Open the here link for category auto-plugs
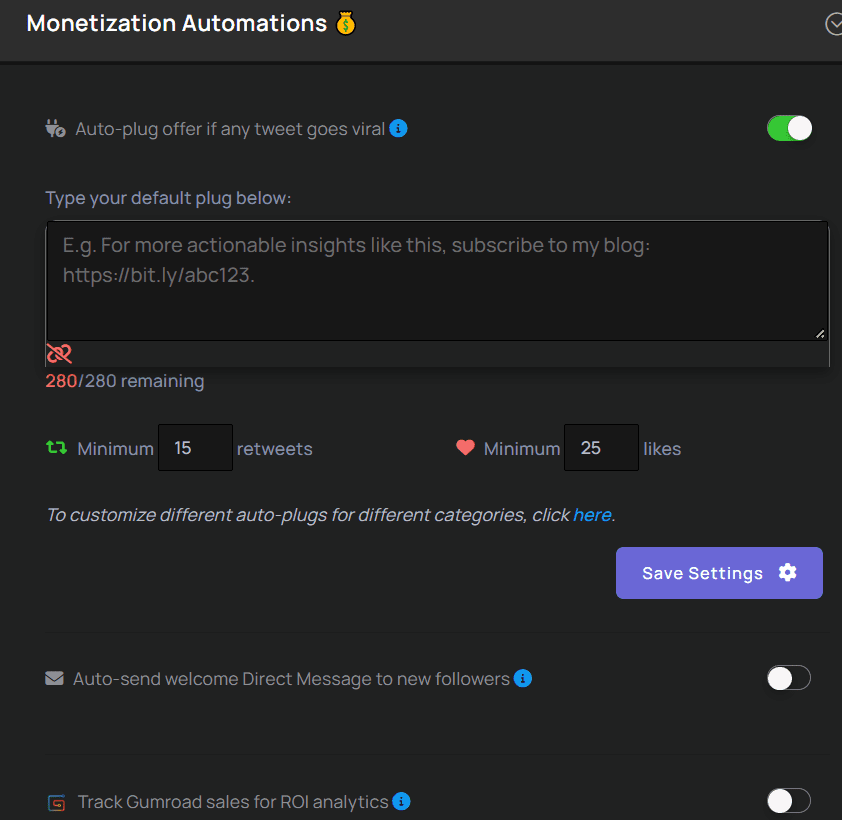Image resolution: width=842 pixels, height=820 pixels. pyautogui.click(x=592, y=514)
